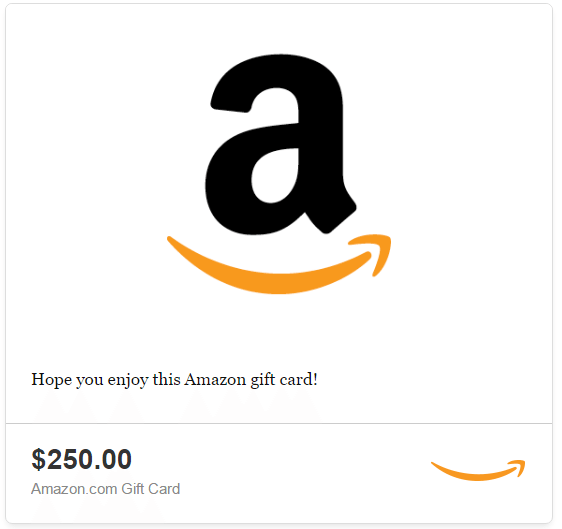Select the "$250.00" gift card amount
Viewport: 562px width, 529px height.
click(82, 459)
